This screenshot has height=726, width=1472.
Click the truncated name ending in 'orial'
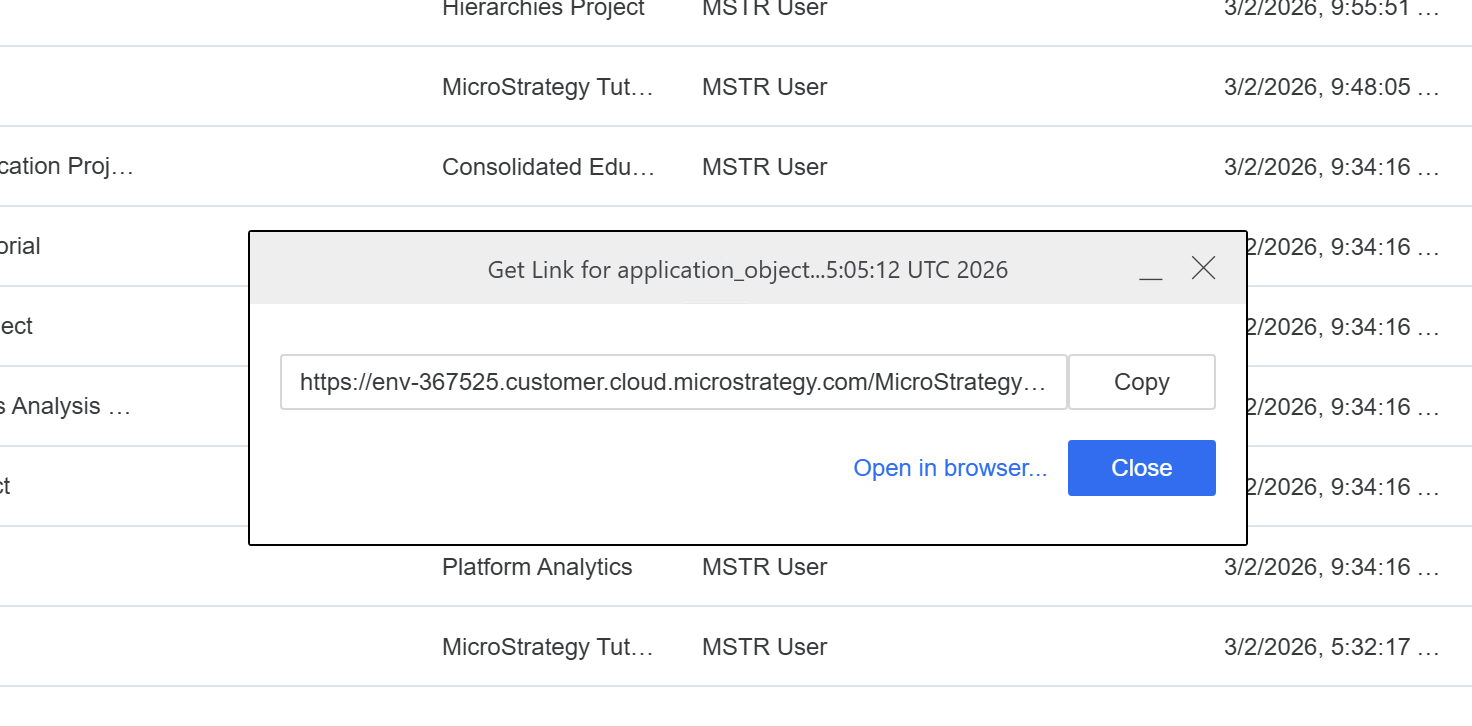pos(20,246)
